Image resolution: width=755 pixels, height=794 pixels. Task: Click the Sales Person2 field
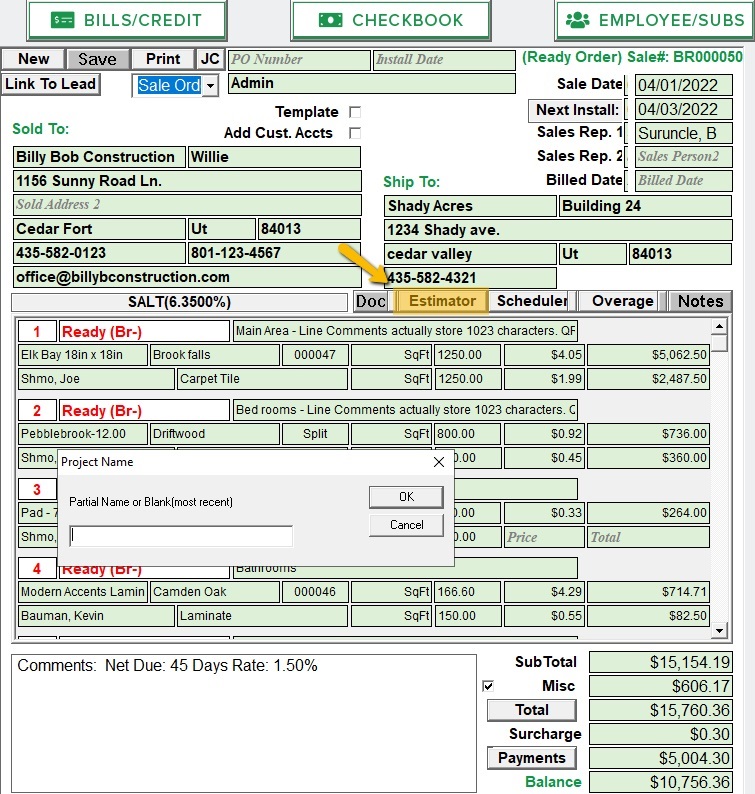[683, 156]
